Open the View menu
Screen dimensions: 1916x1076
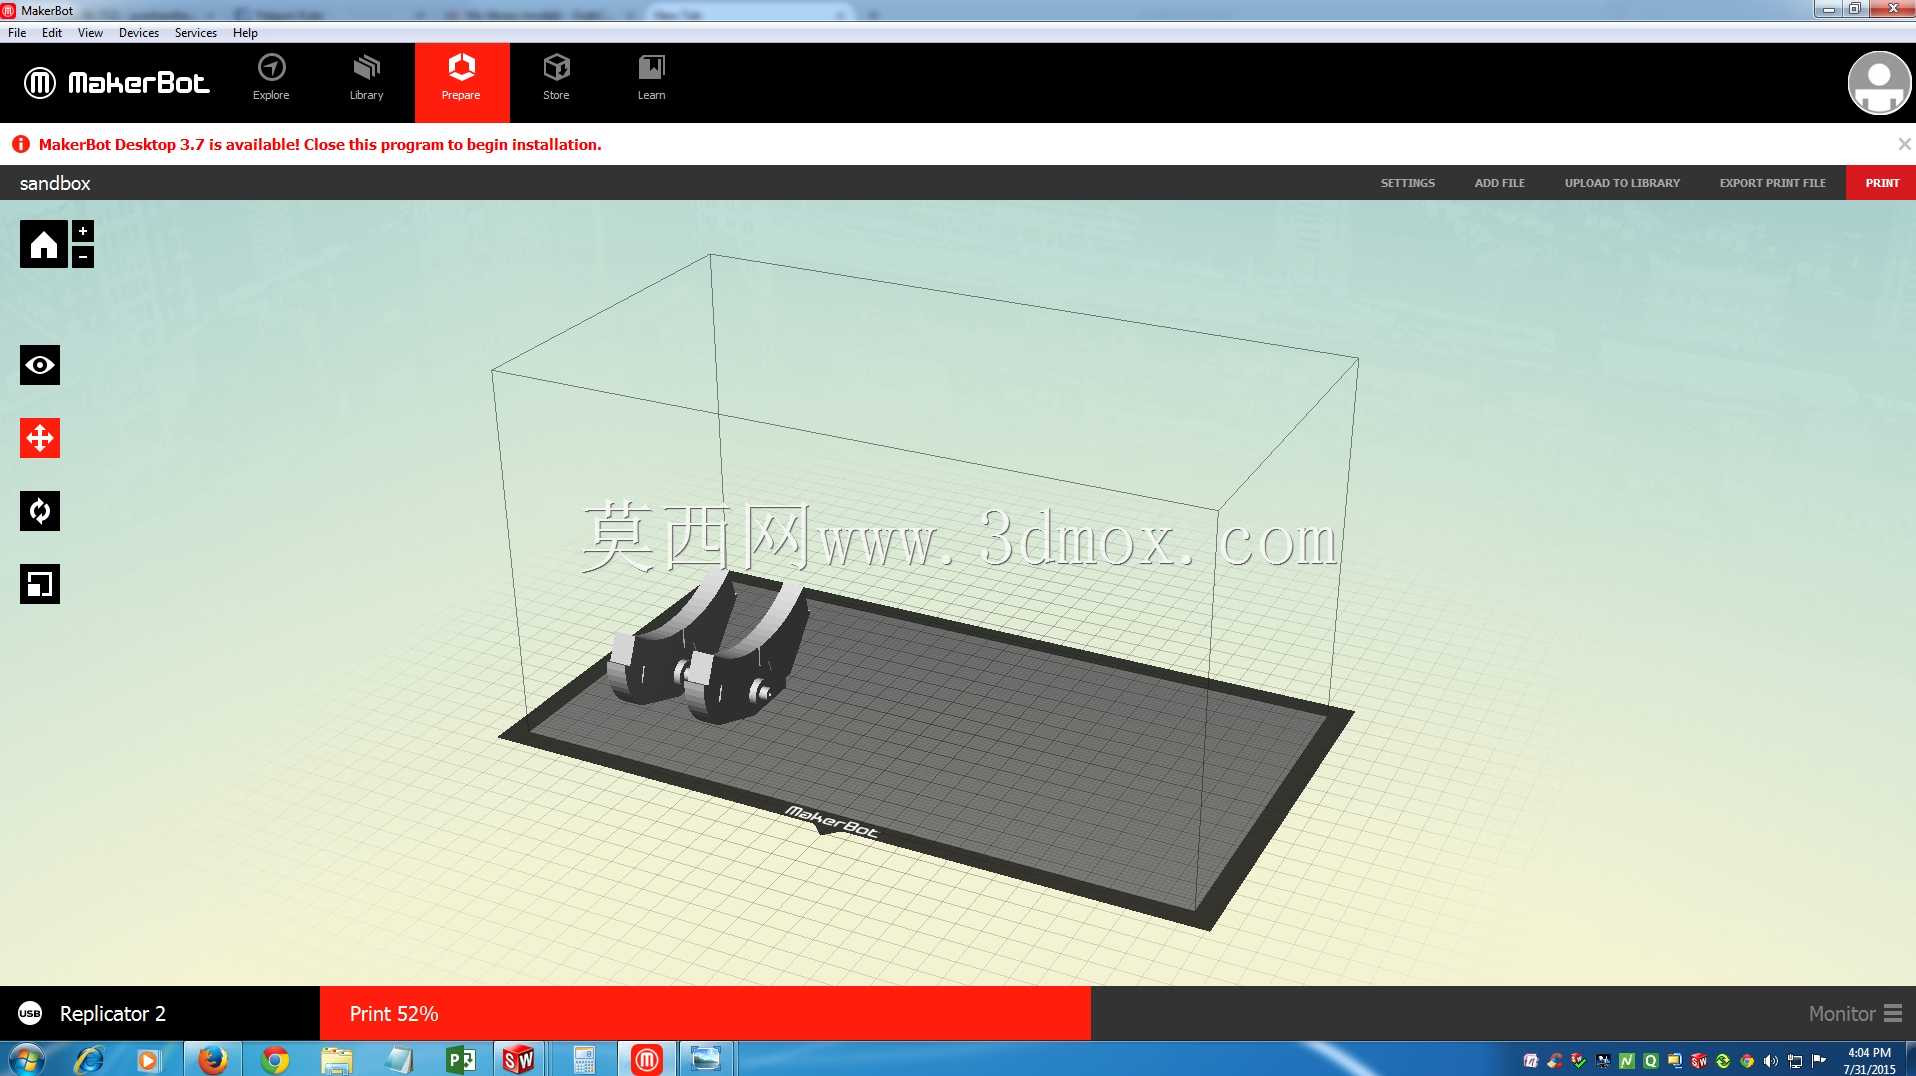[90, 33]
